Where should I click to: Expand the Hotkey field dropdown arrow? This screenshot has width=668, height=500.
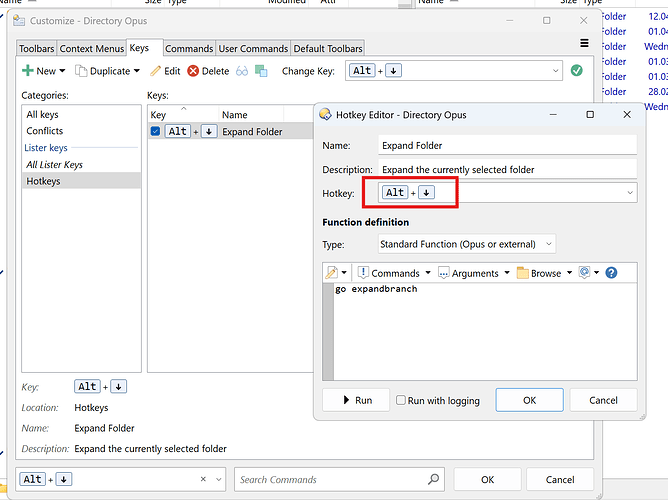pos(630,193)
